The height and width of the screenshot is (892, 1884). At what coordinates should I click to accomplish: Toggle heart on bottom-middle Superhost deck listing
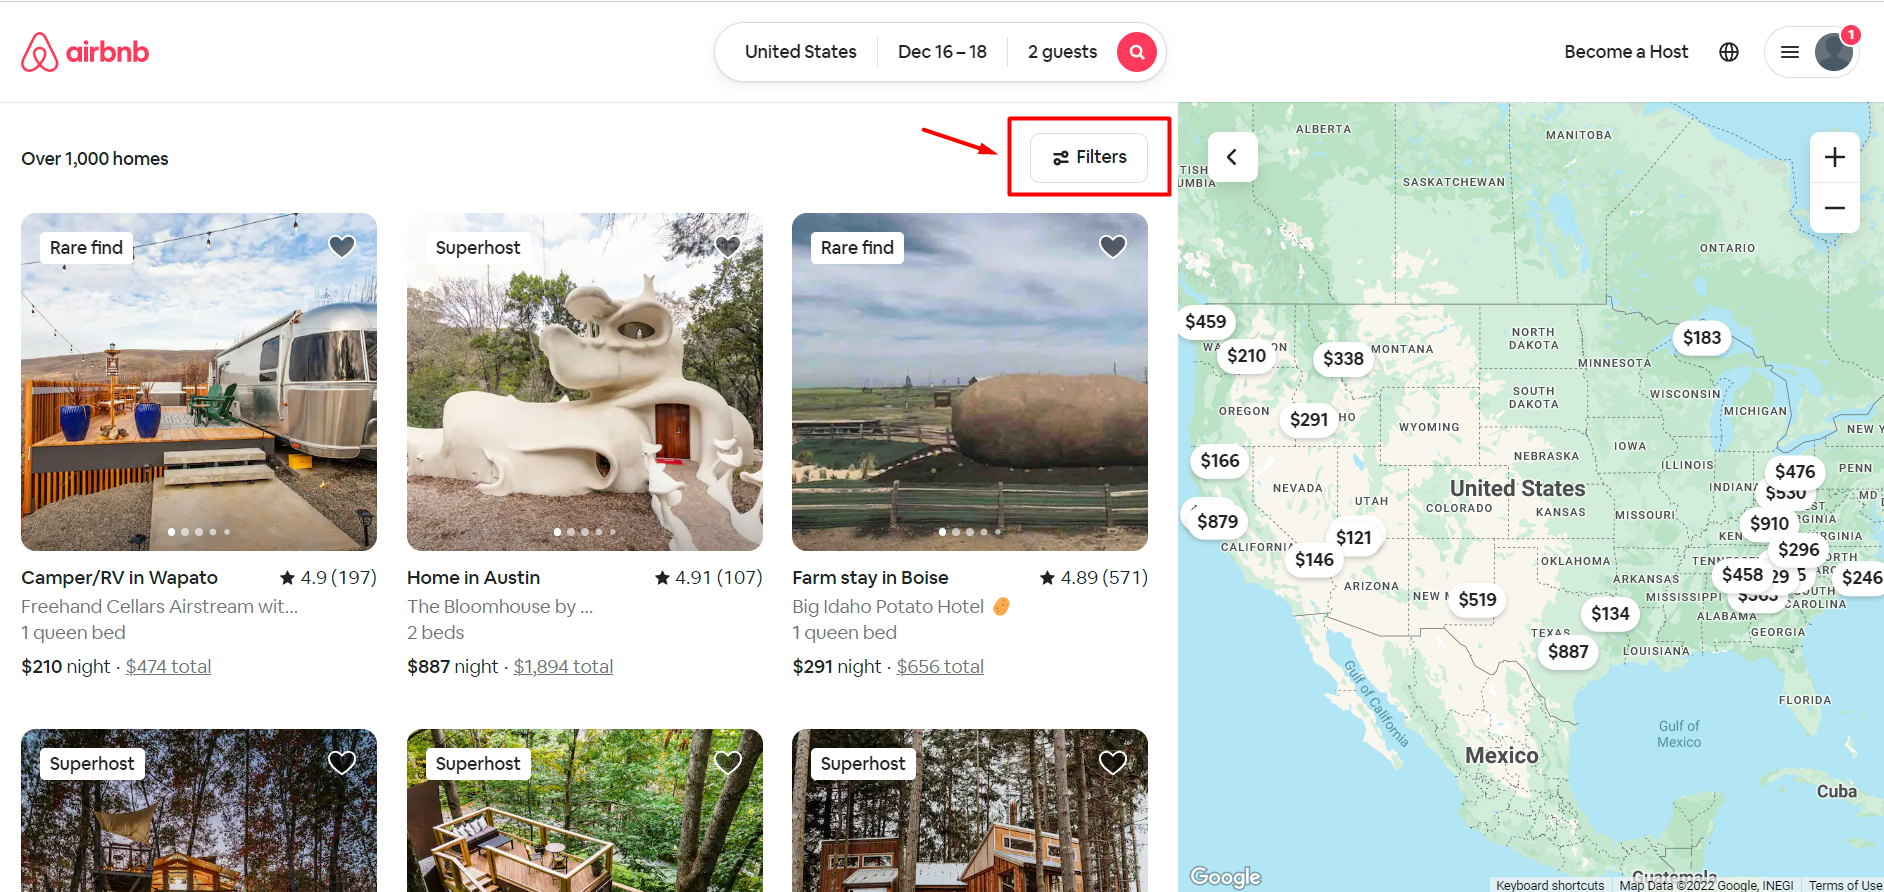click(x=728, y=763)
